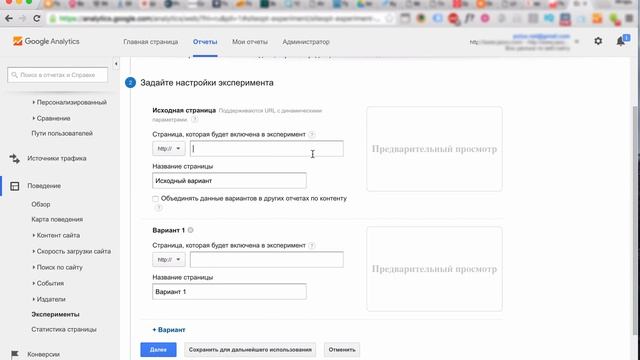The image size is (640, 360).
Task: Open Администратор tab
Action: [306, 42]
